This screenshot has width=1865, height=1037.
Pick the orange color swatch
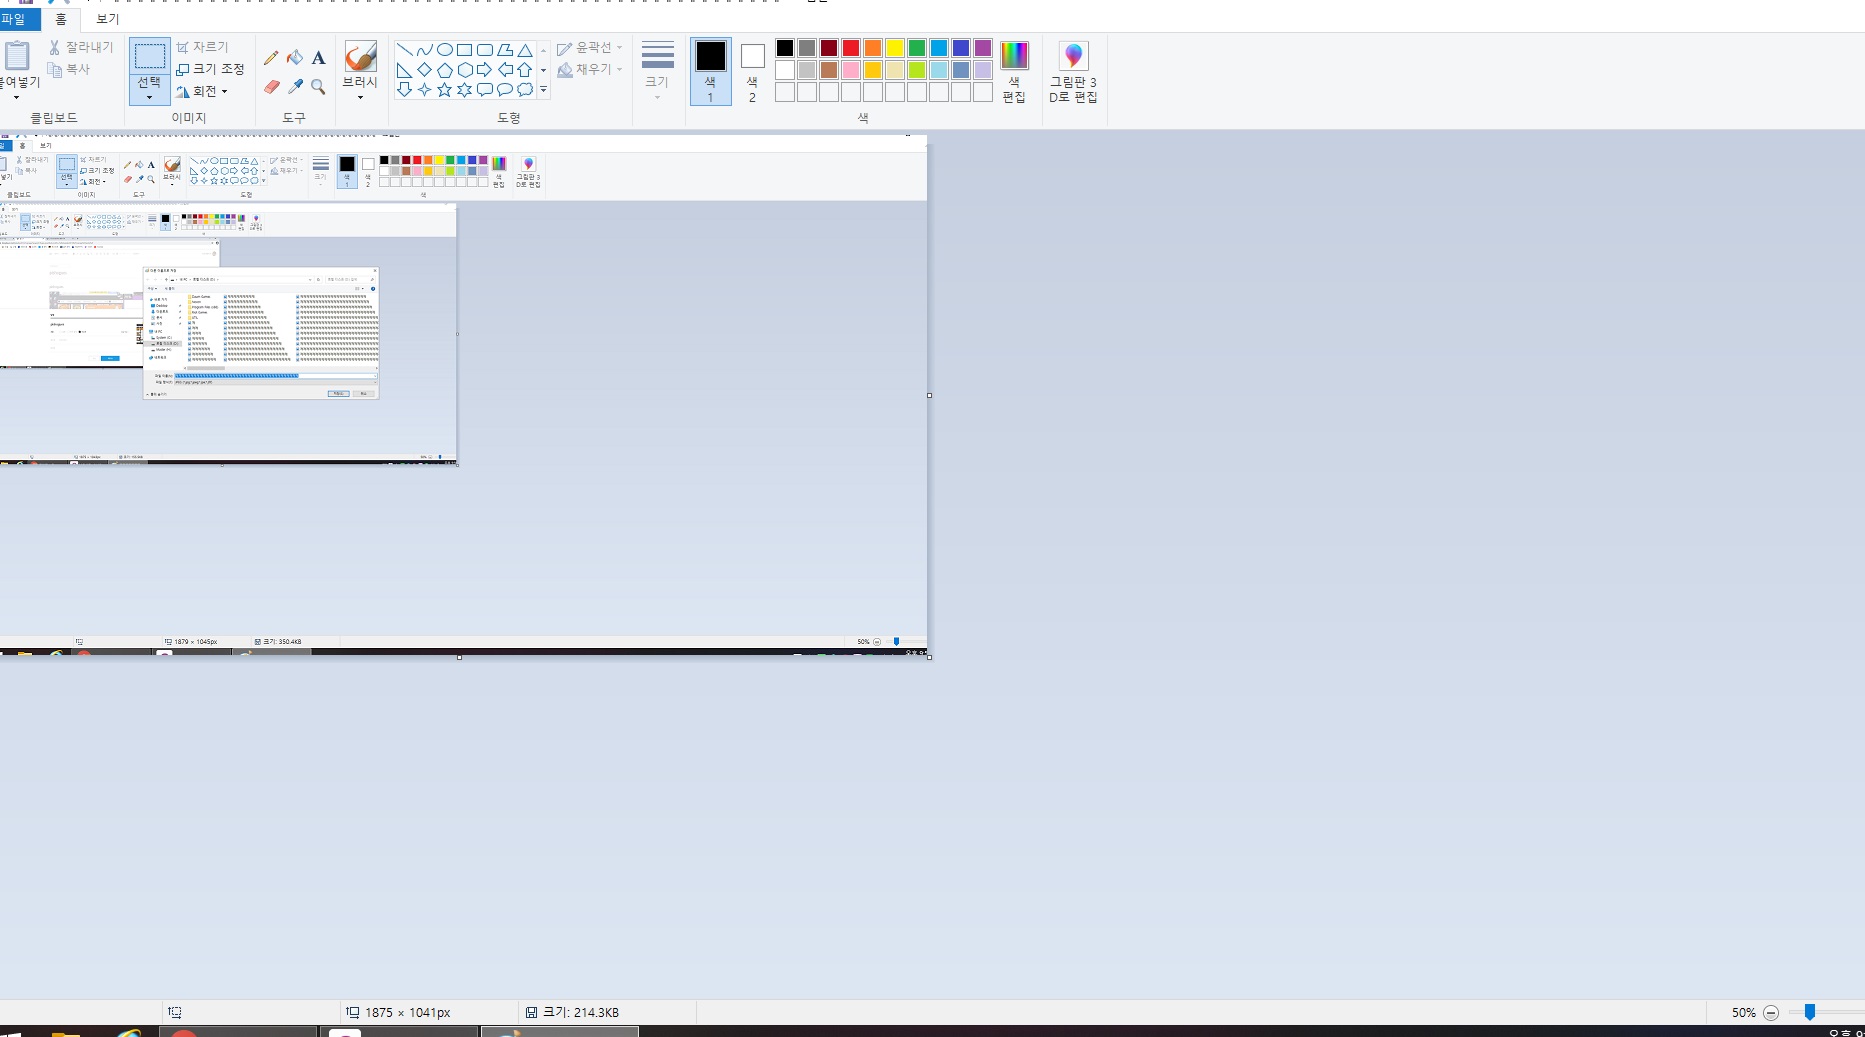(873, 48)
